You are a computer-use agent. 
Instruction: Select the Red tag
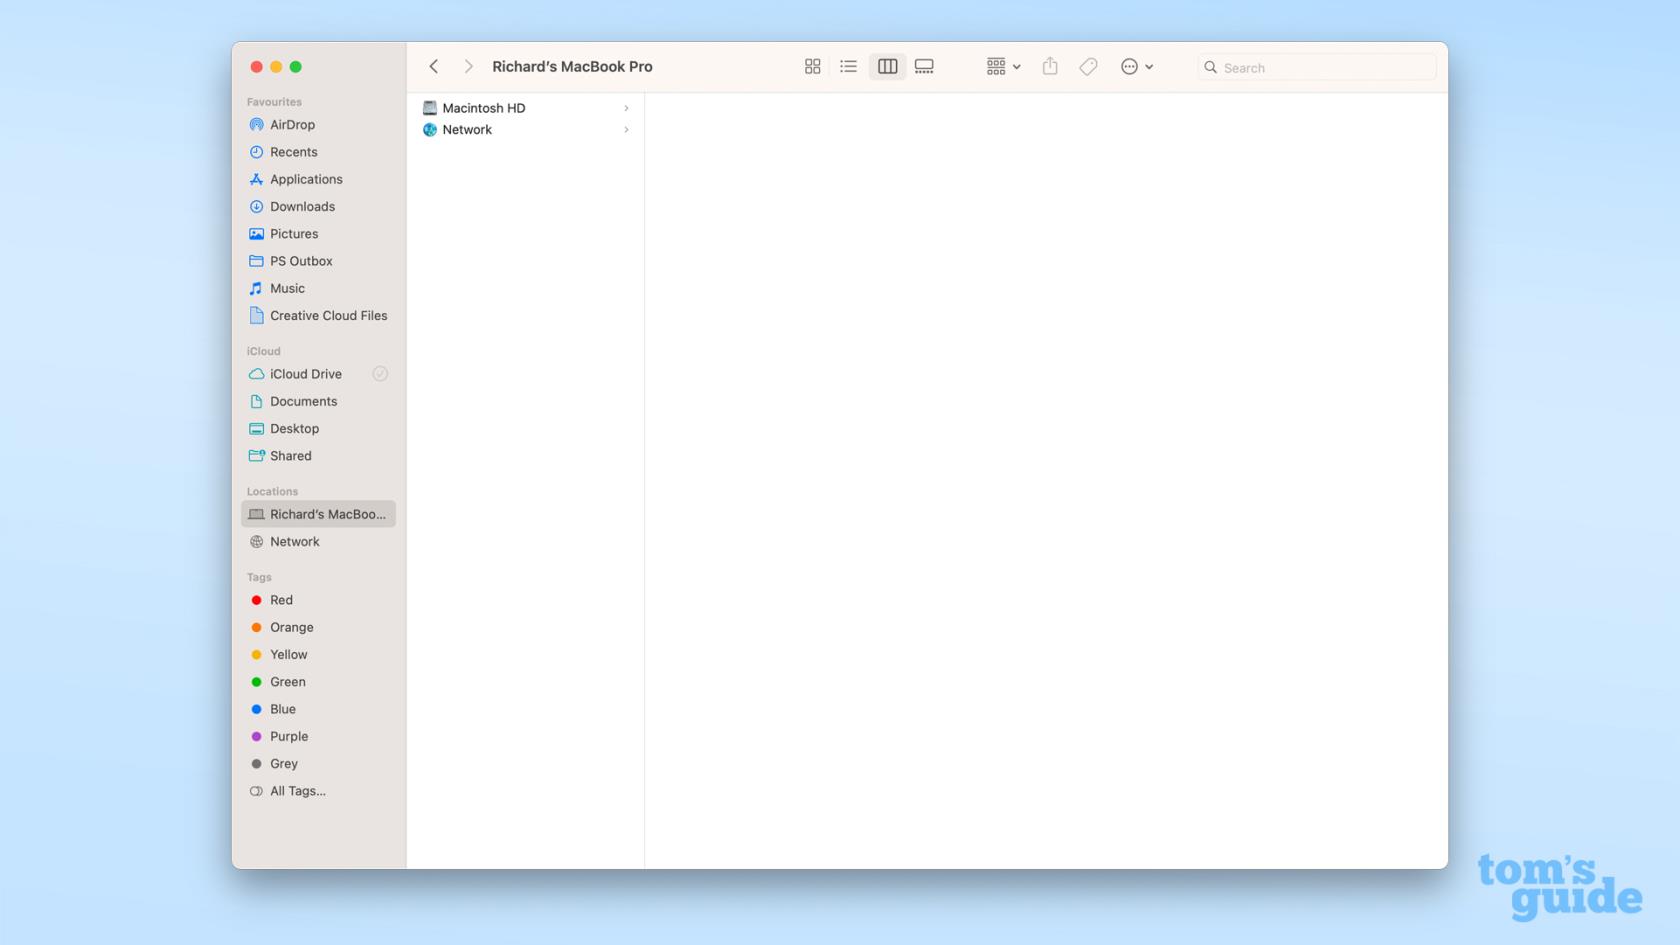319,600
